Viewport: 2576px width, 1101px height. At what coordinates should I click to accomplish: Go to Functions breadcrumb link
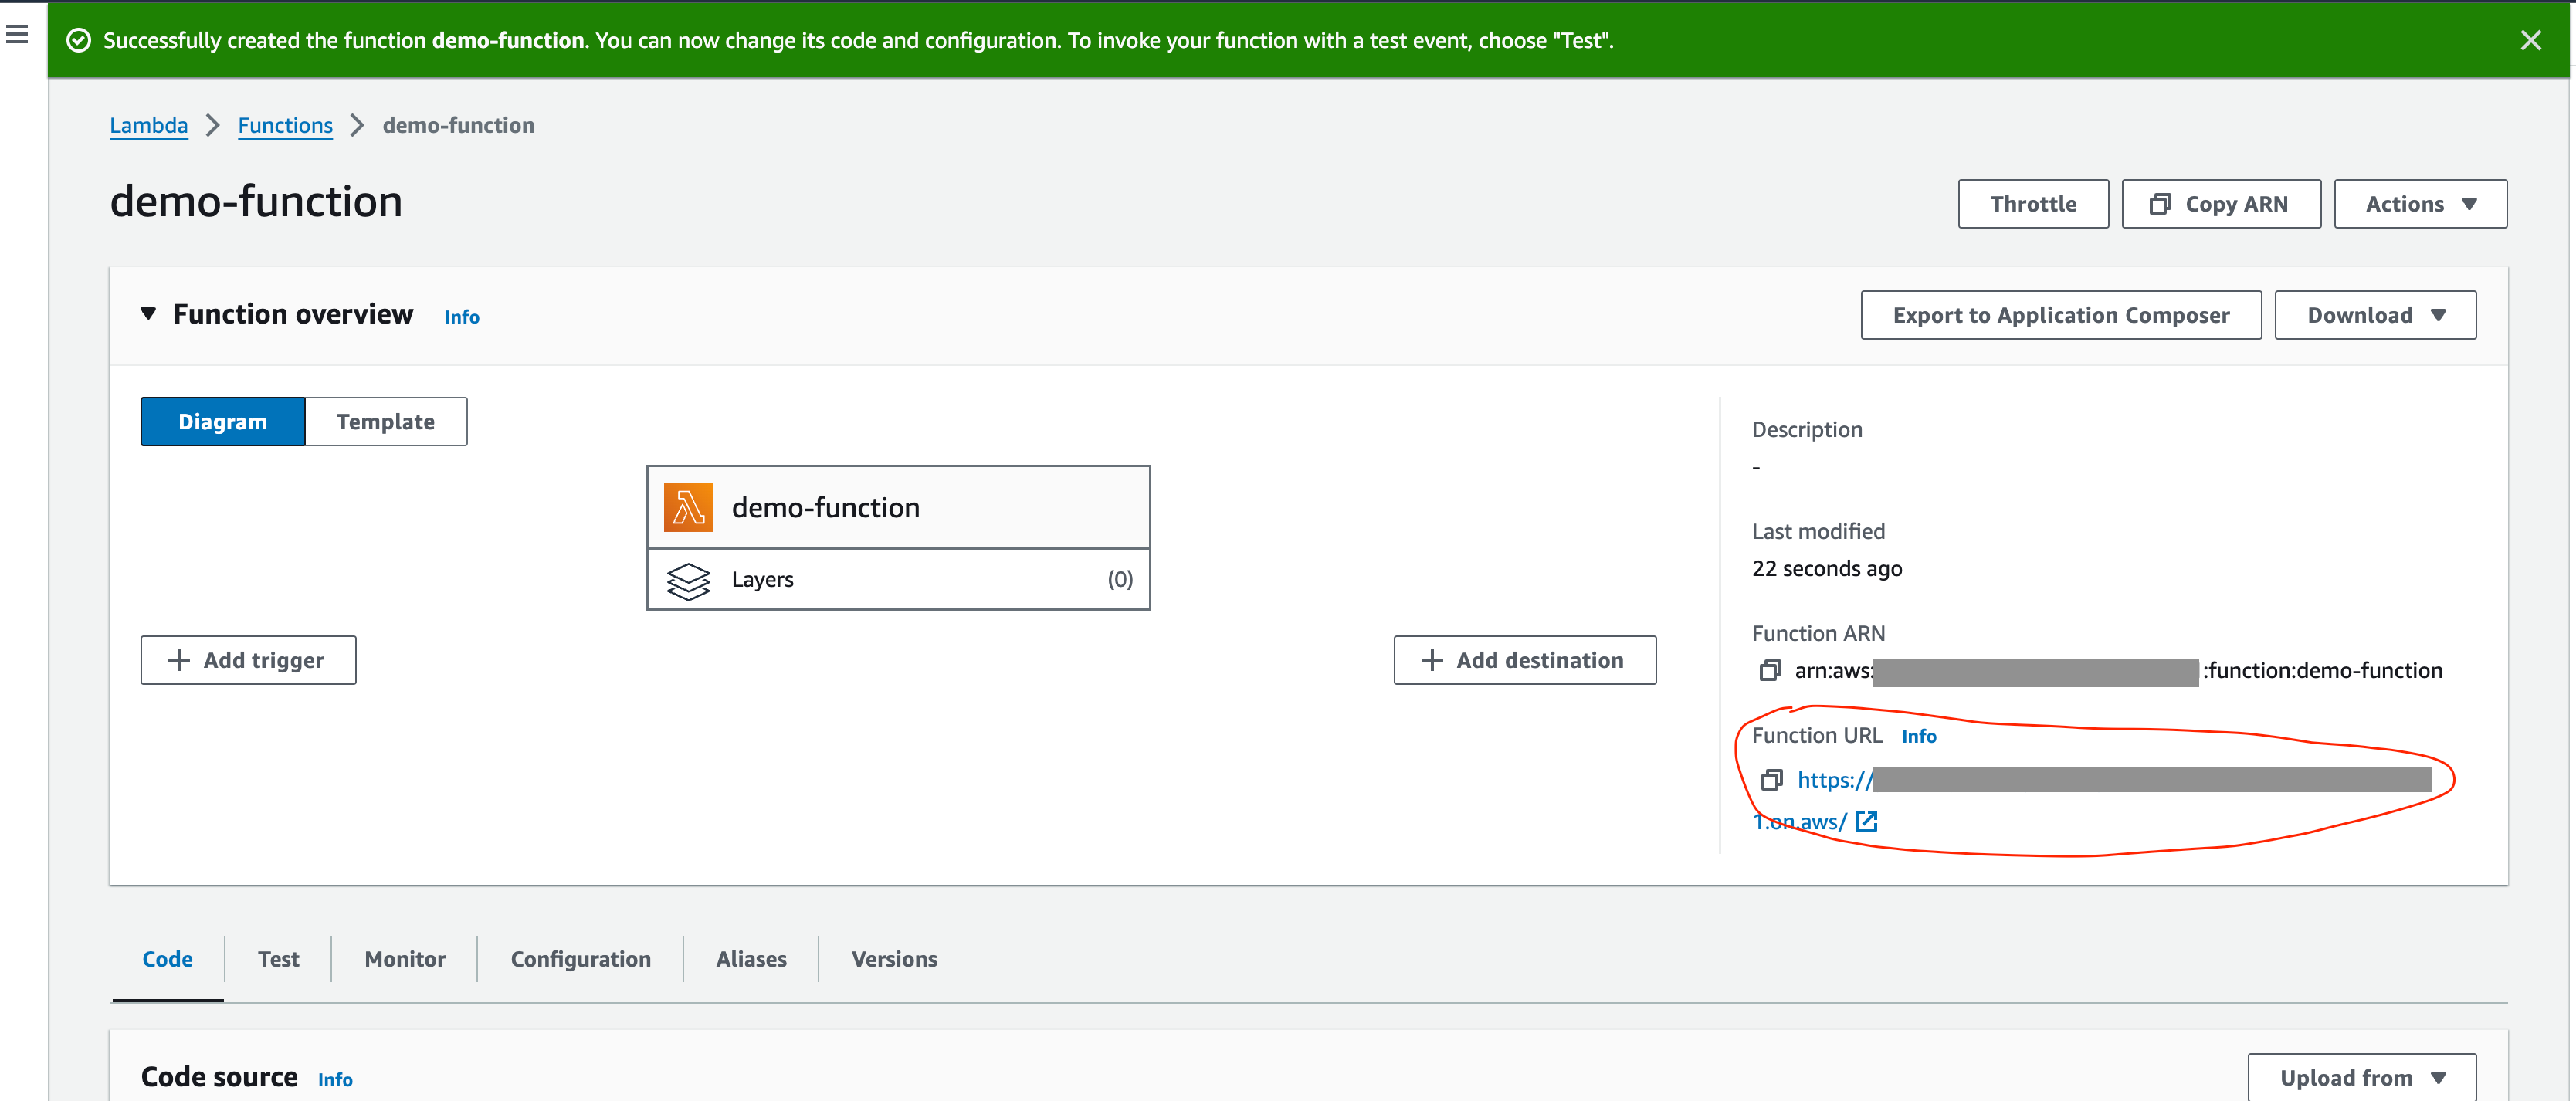(x=285, y=126)
